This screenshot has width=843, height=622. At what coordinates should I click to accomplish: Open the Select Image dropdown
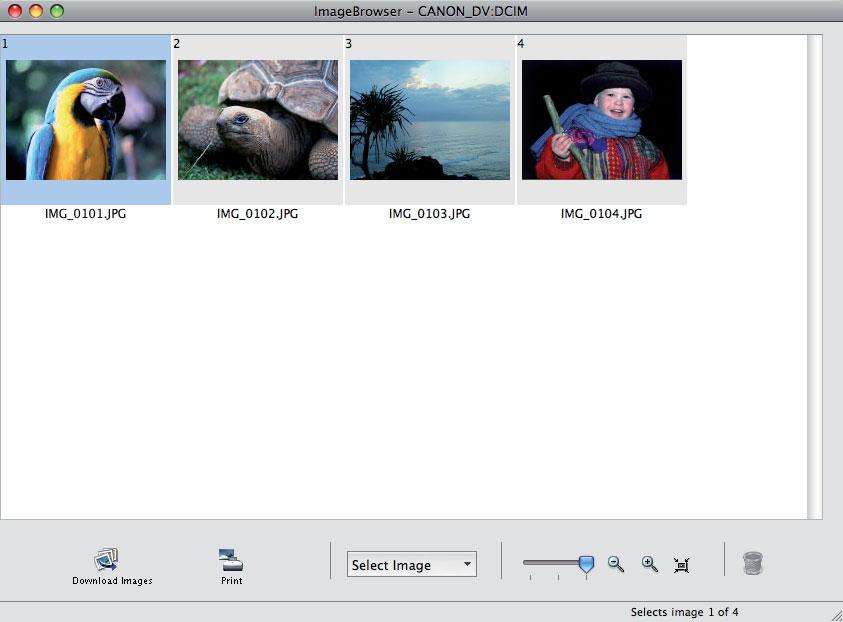(412, 564)
